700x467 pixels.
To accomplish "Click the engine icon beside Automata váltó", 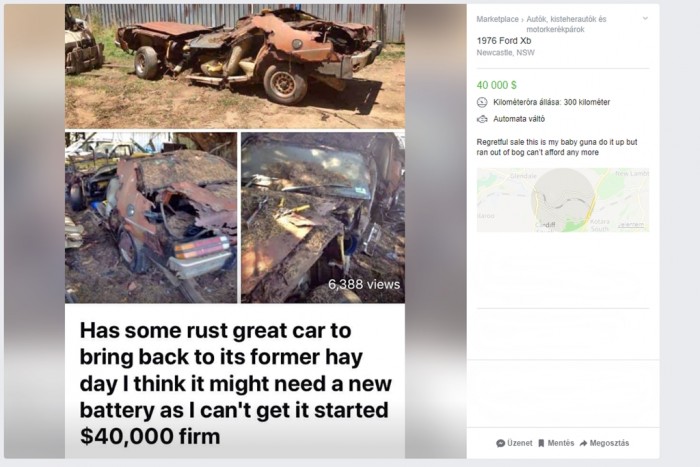I will [482, 119].
